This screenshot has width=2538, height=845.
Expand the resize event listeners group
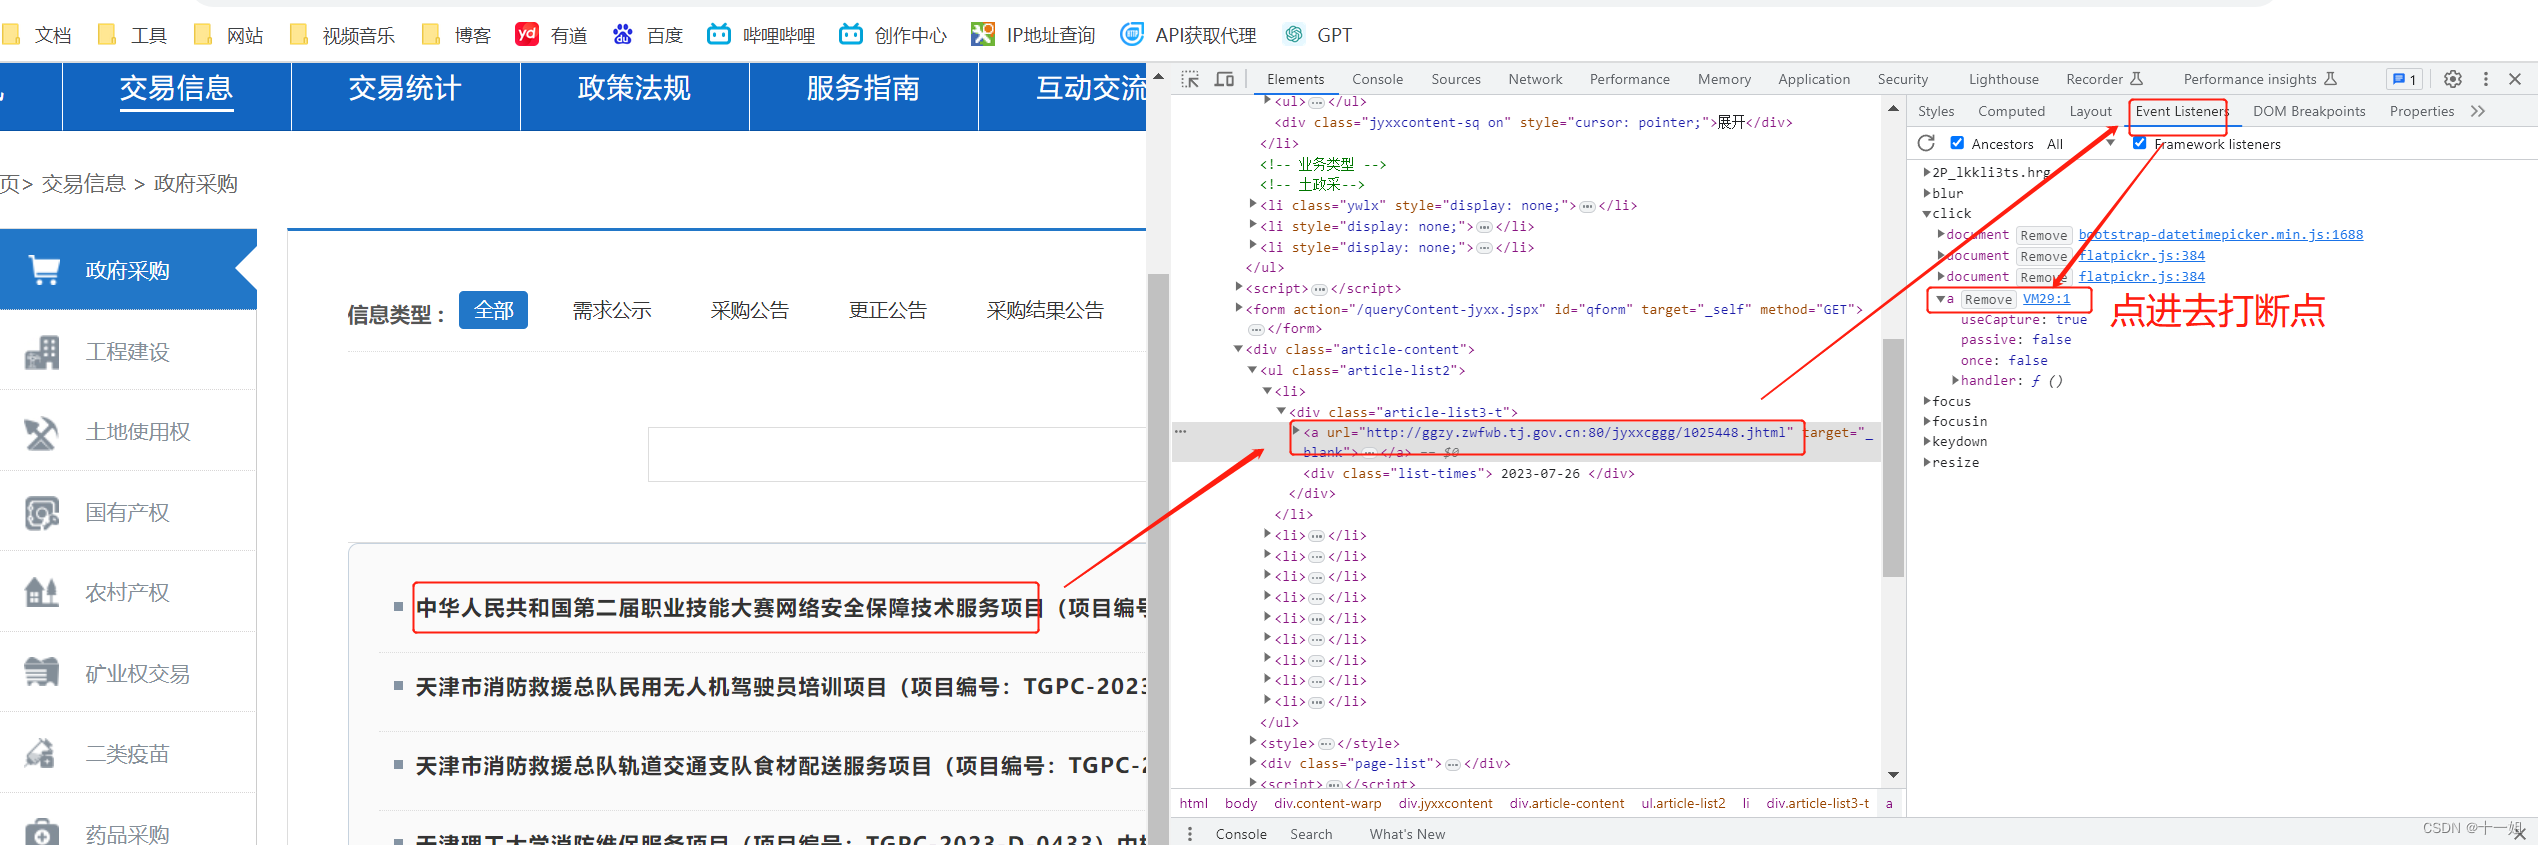(1927, 462)
